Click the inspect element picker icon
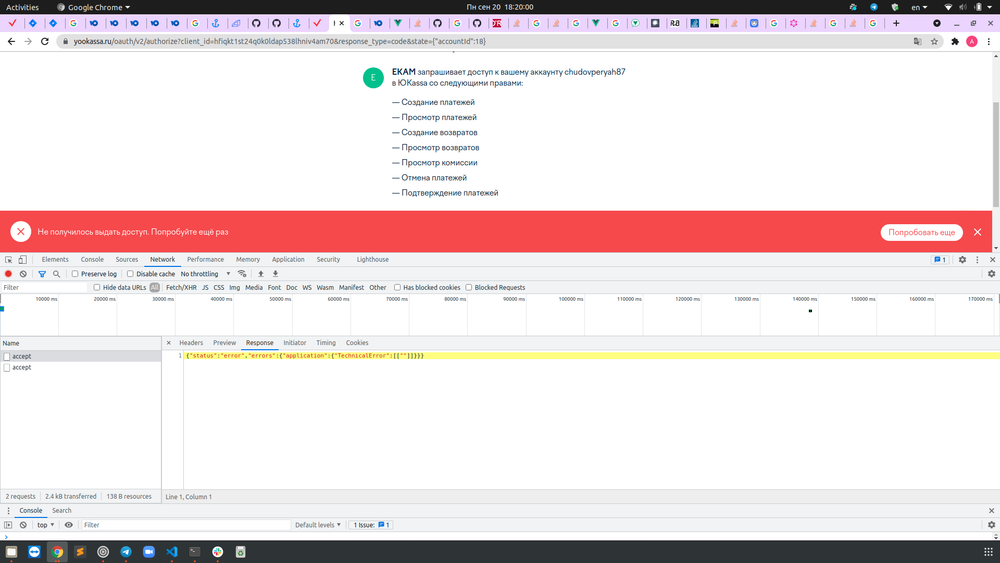The height and width of the screenshot is (563, 1000). [x=9, y=259]
